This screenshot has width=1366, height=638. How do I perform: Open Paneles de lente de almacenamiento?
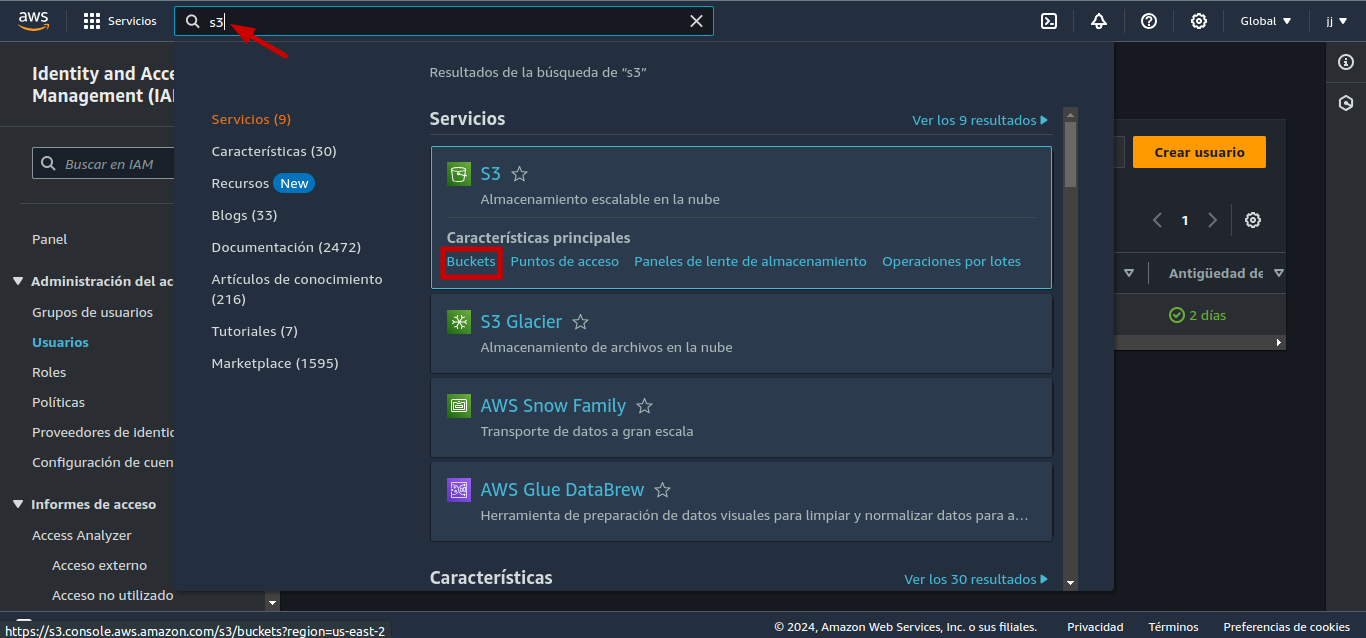point(750,261)
